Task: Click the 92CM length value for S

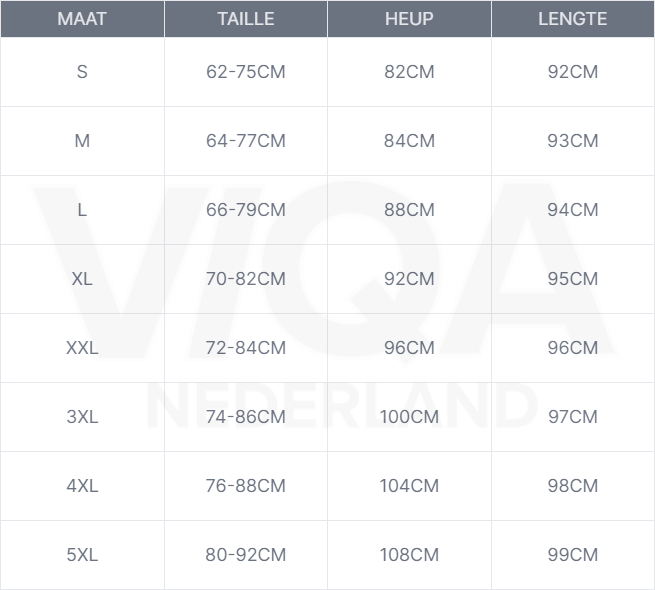Action: coord(572,72)
